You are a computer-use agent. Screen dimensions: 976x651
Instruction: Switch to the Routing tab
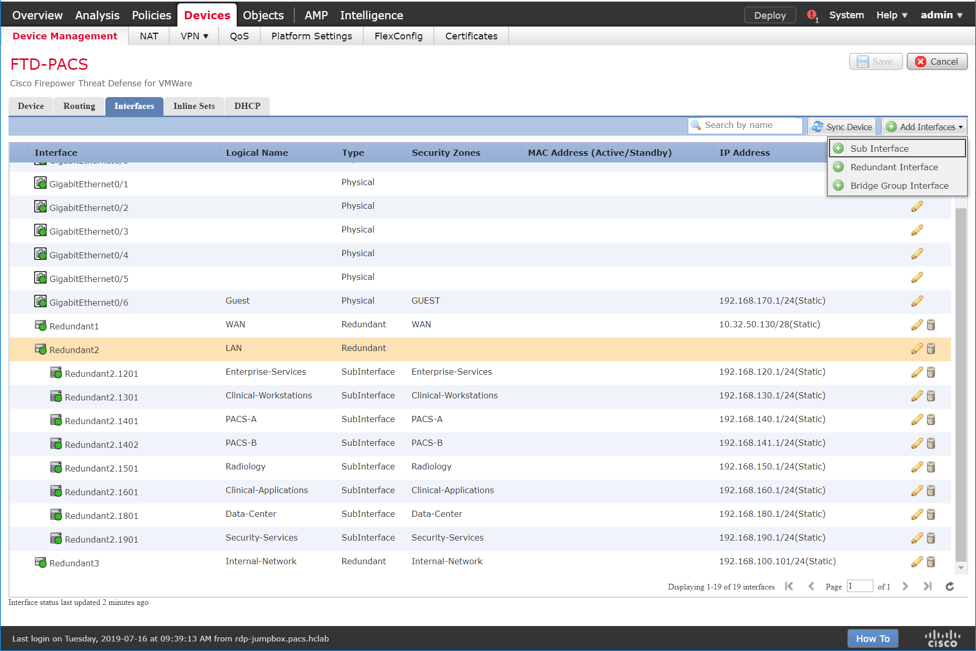pyautogui.click(x=79, y=106)
